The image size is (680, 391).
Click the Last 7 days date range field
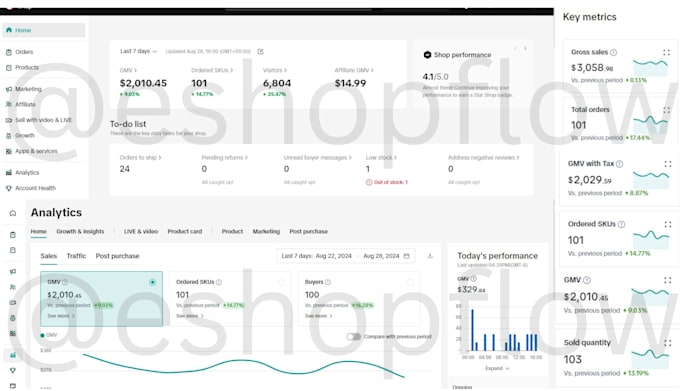click(x=345, y=256)
